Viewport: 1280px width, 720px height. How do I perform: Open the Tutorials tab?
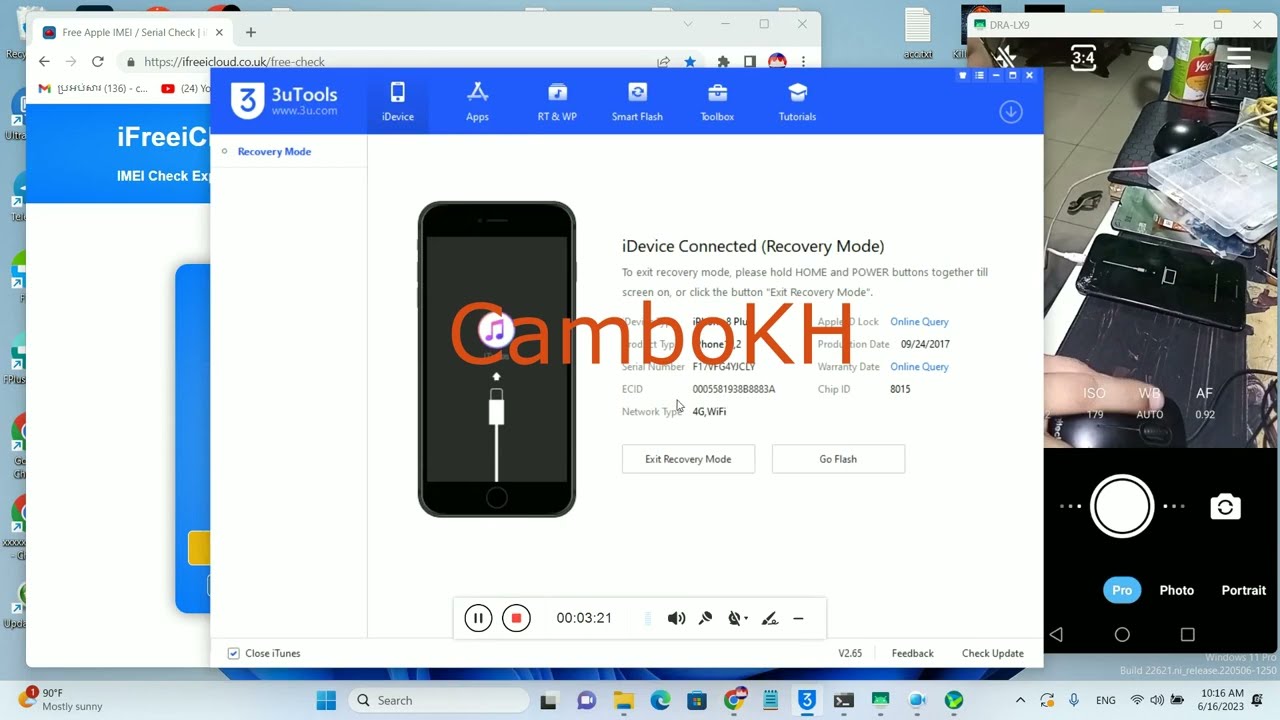(797, 102)
